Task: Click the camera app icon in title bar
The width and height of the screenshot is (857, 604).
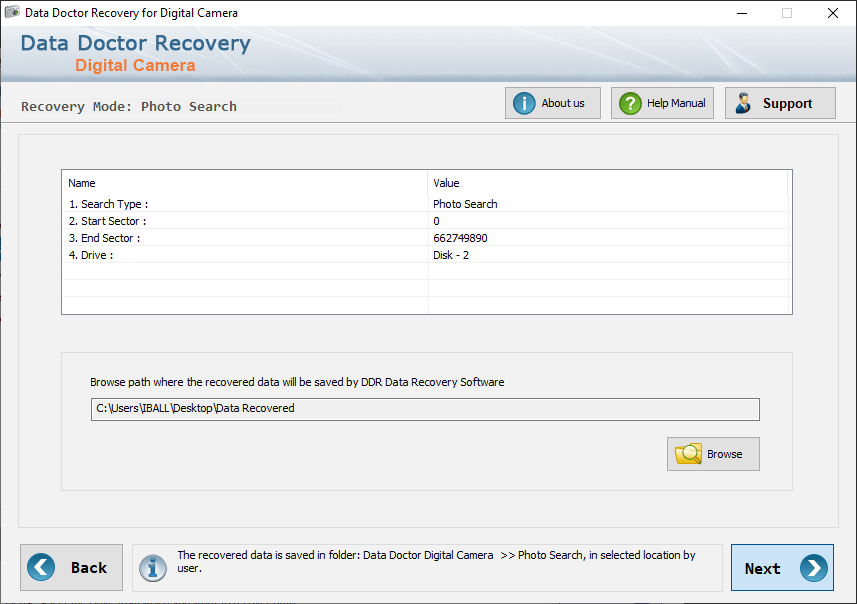Action: tap(11, 12)
